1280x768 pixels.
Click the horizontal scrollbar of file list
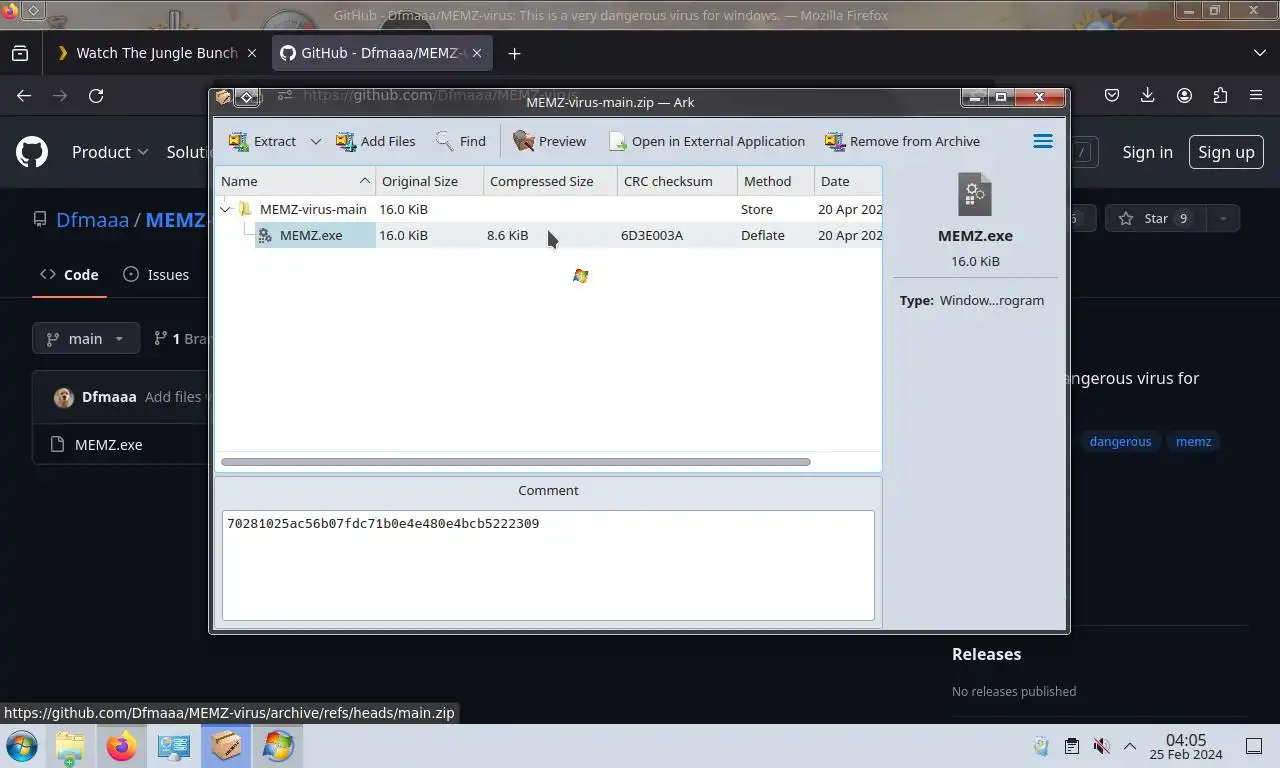(x=515, y=461)
